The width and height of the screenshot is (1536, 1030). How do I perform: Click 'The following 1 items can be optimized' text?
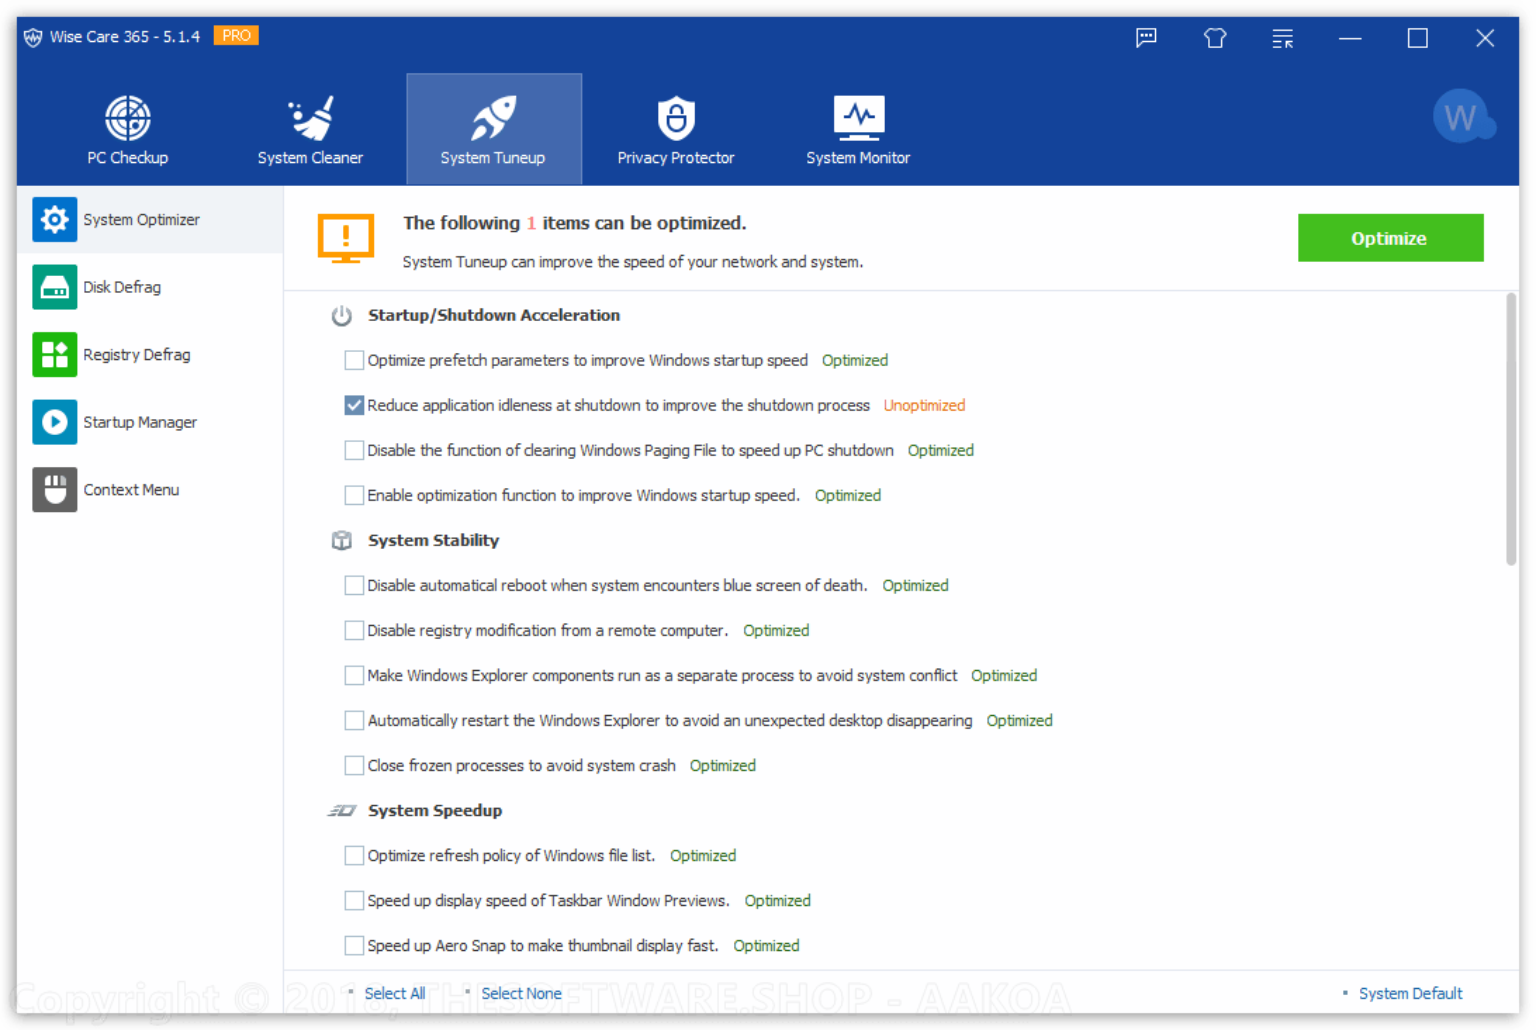(575, 223)
